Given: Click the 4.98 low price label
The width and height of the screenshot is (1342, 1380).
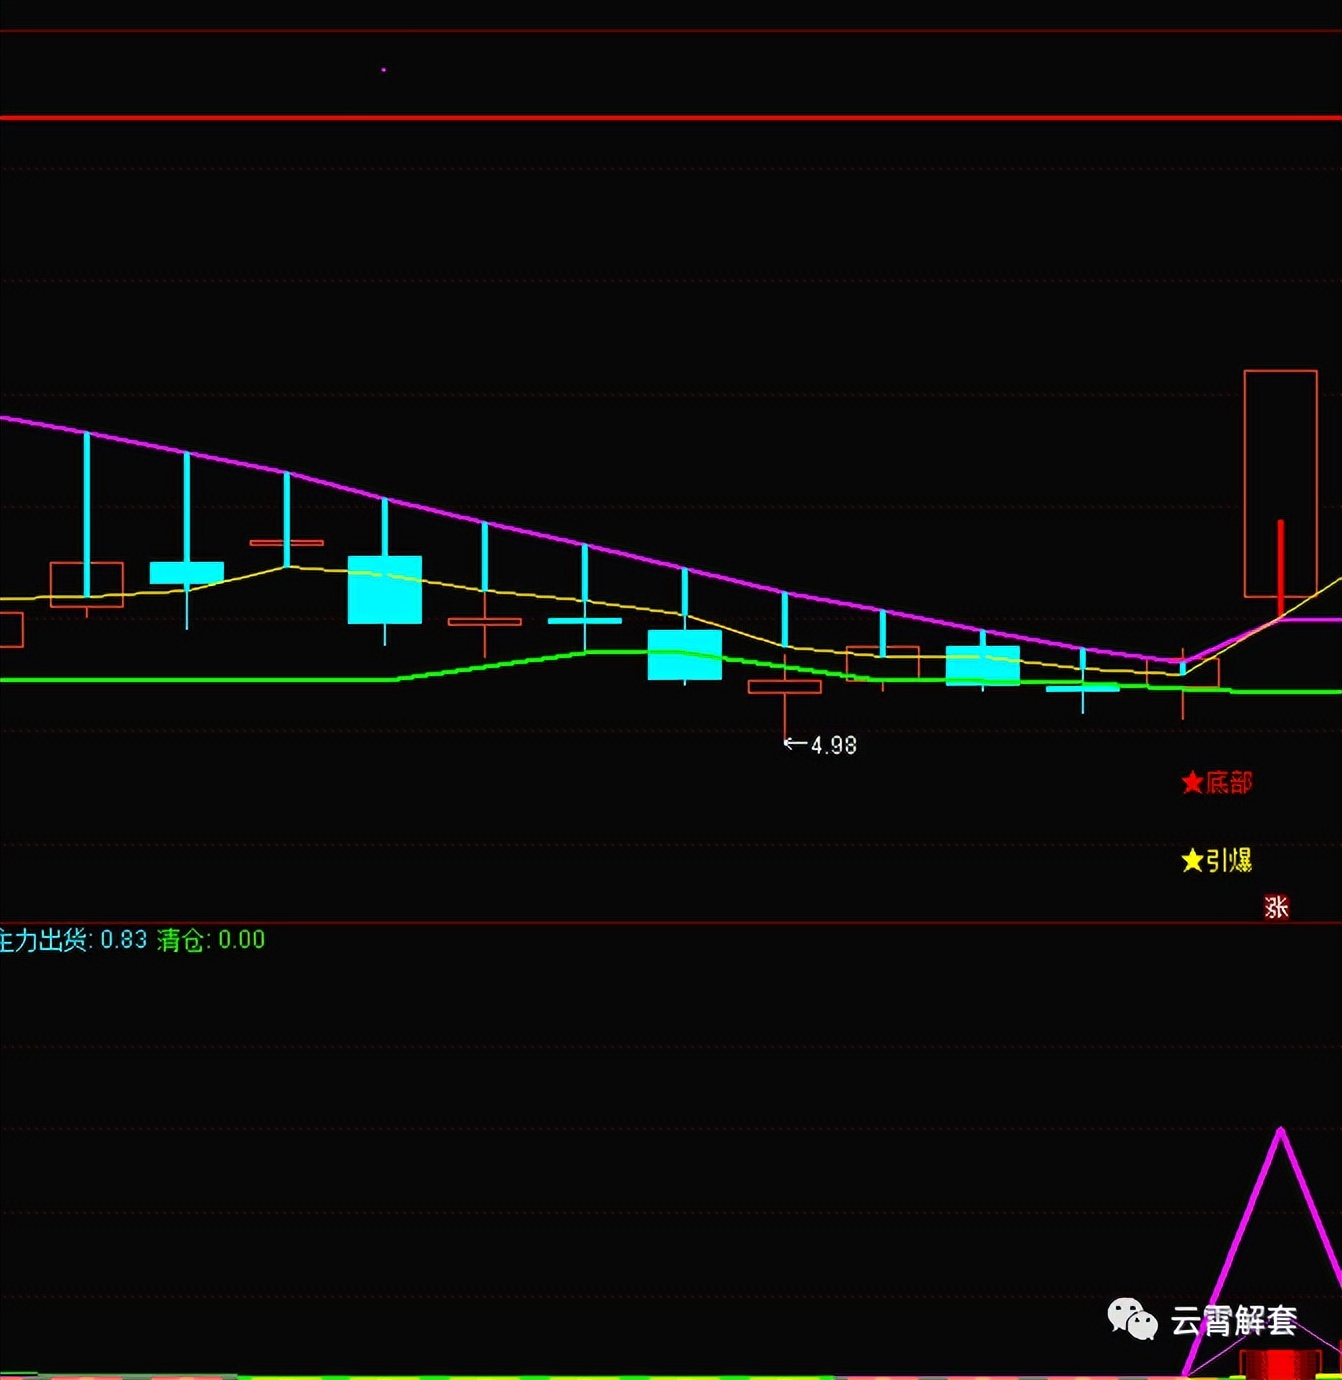Looking at the screenshot, I should (x=833, y=745).
